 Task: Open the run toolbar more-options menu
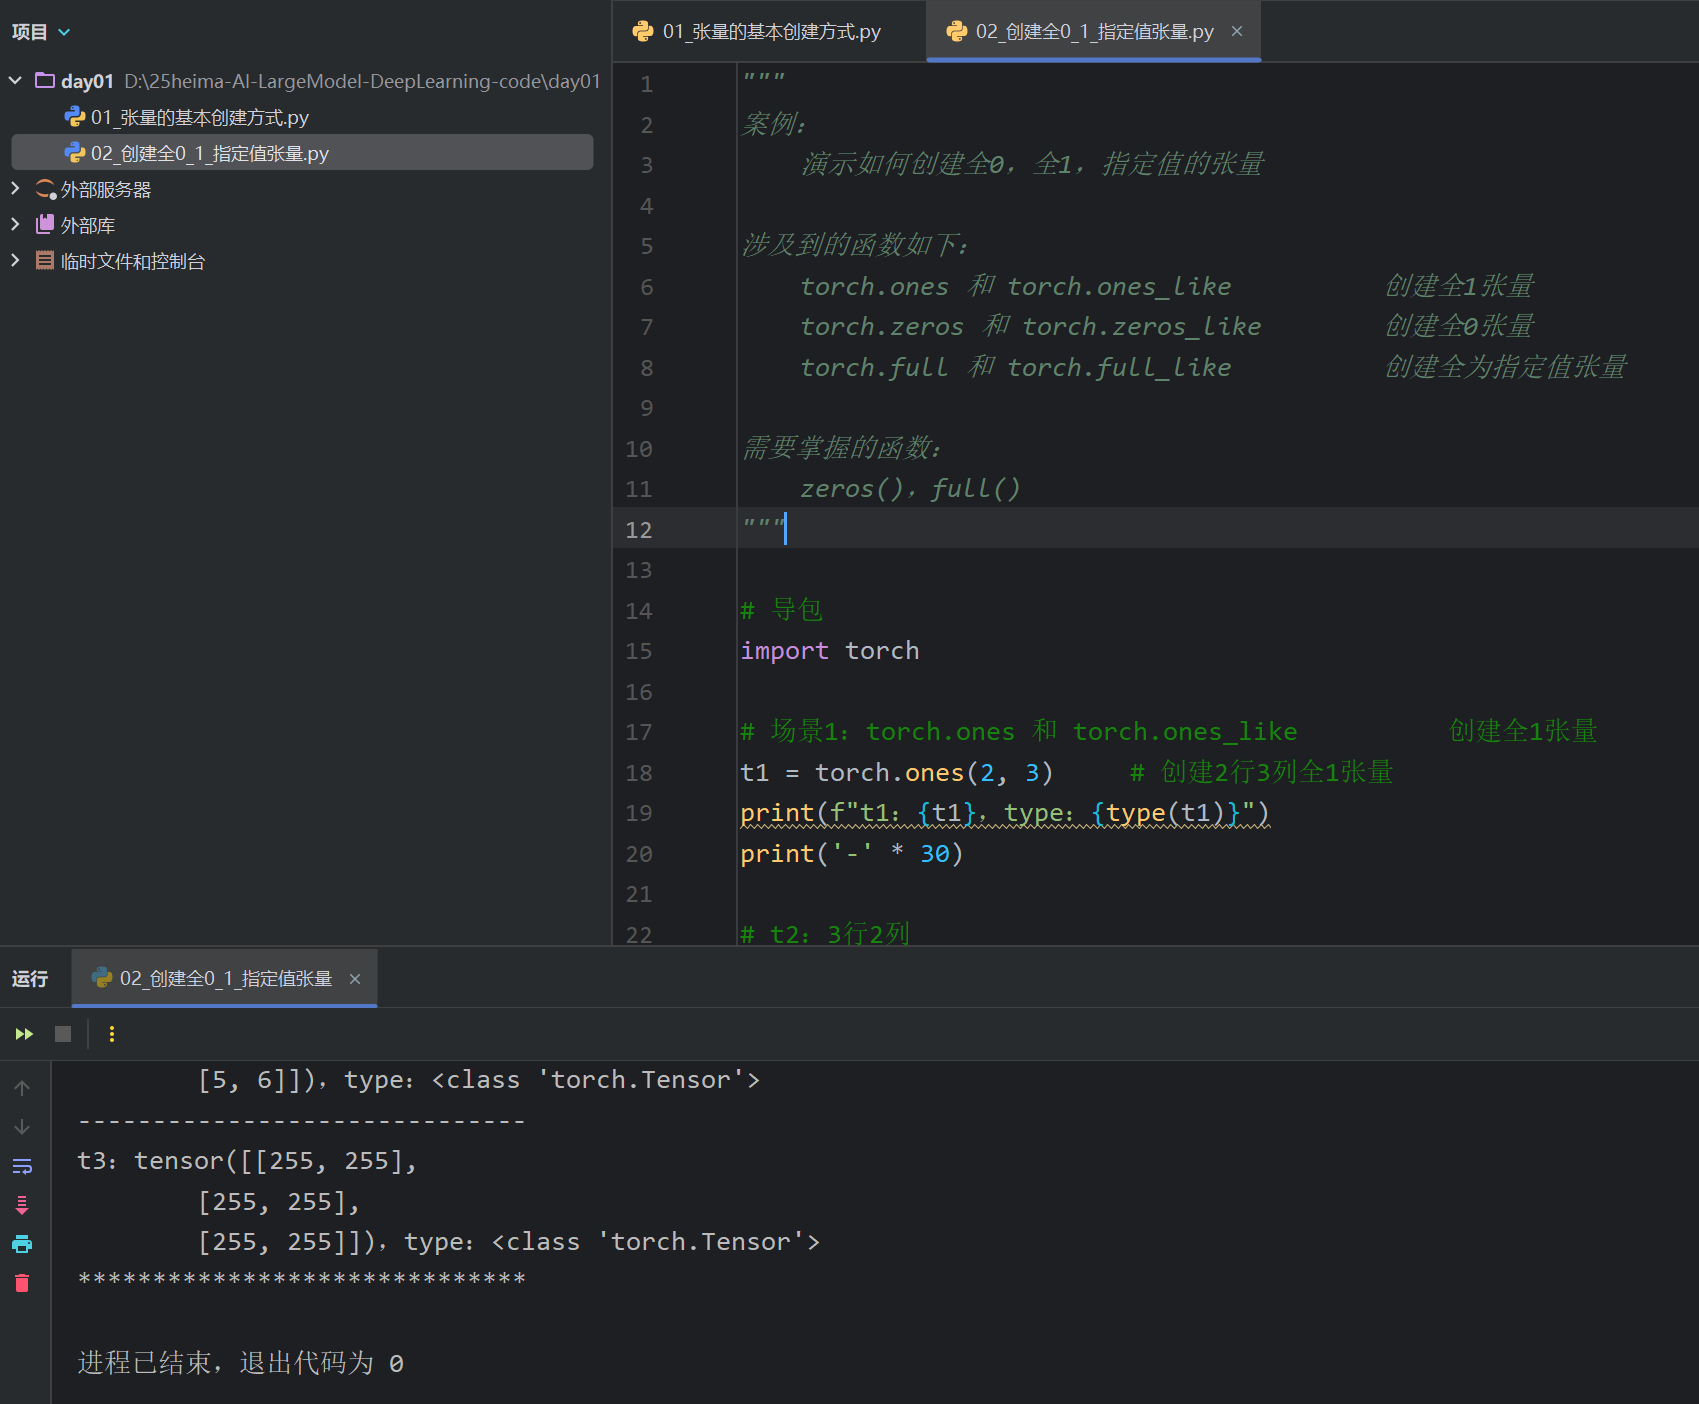point(112,1034)
